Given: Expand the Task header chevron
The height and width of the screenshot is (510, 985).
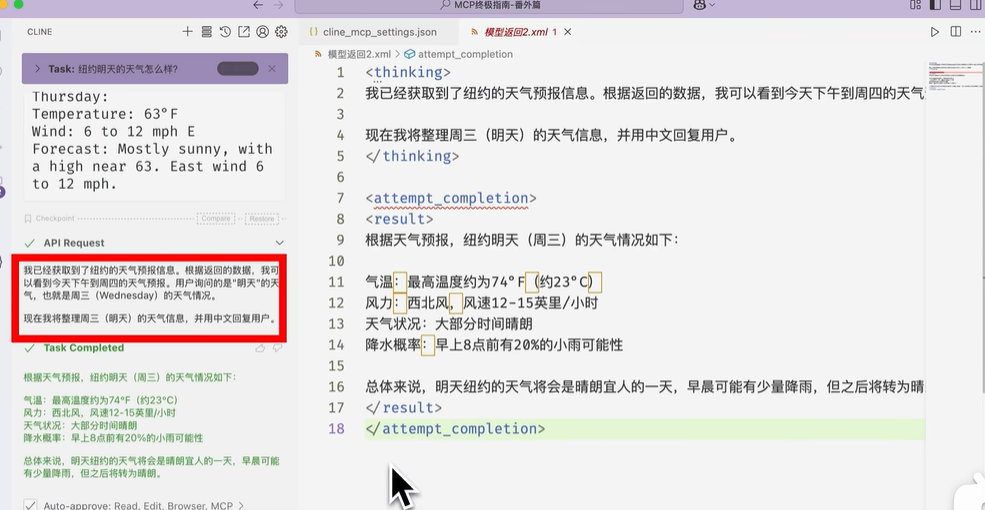Looking at the screenshot, I should [x=38, y=68].
